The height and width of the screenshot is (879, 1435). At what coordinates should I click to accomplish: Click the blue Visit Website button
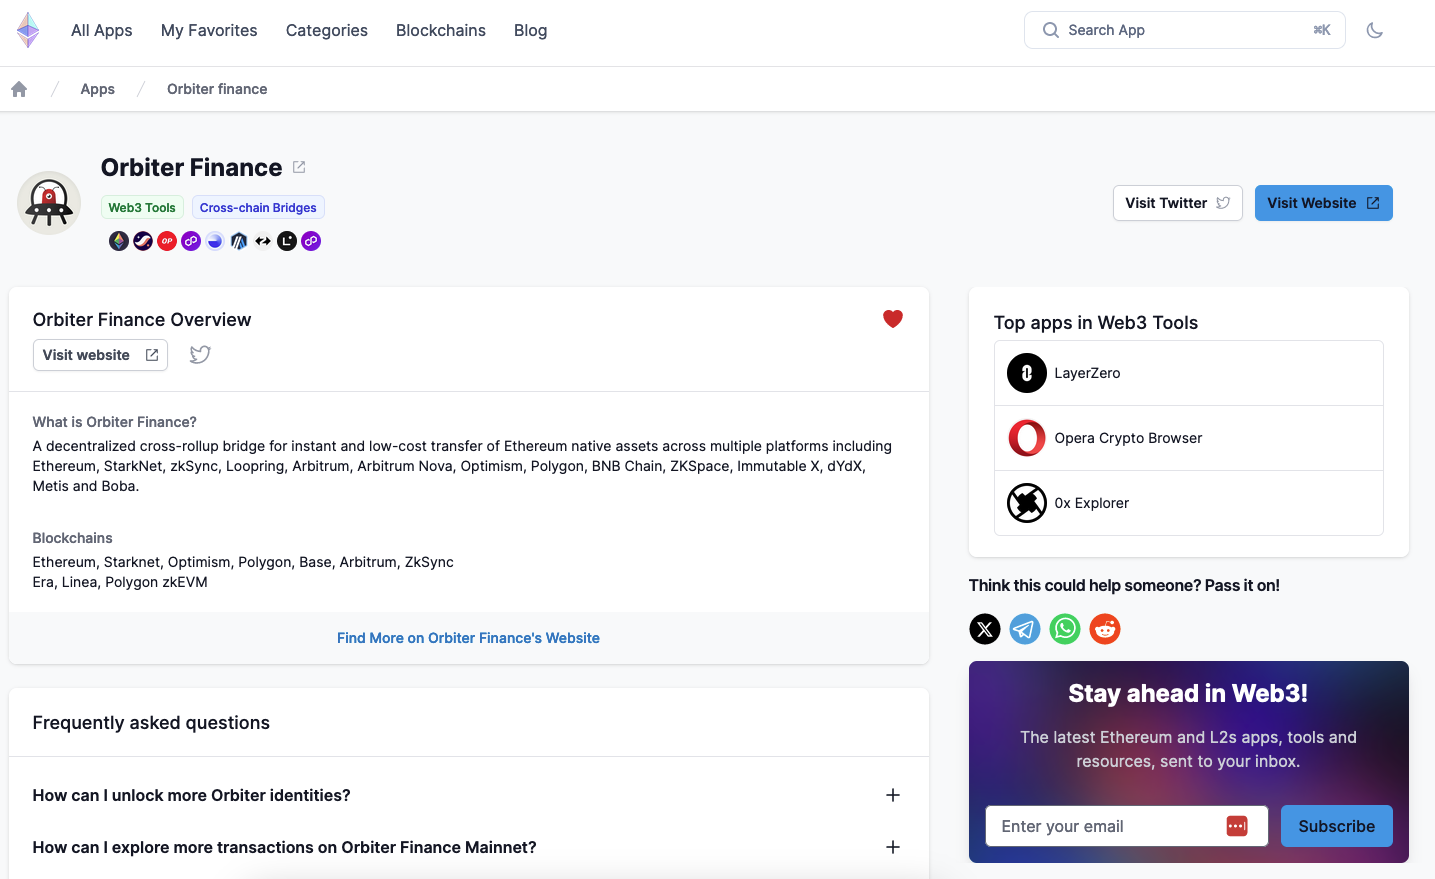[x=1324, y=203]
